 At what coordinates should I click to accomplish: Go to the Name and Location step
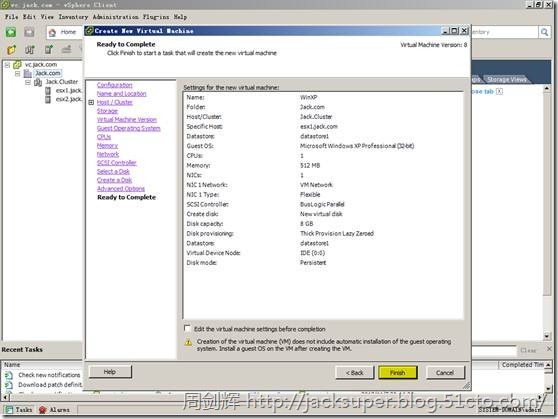click(122, 94)
